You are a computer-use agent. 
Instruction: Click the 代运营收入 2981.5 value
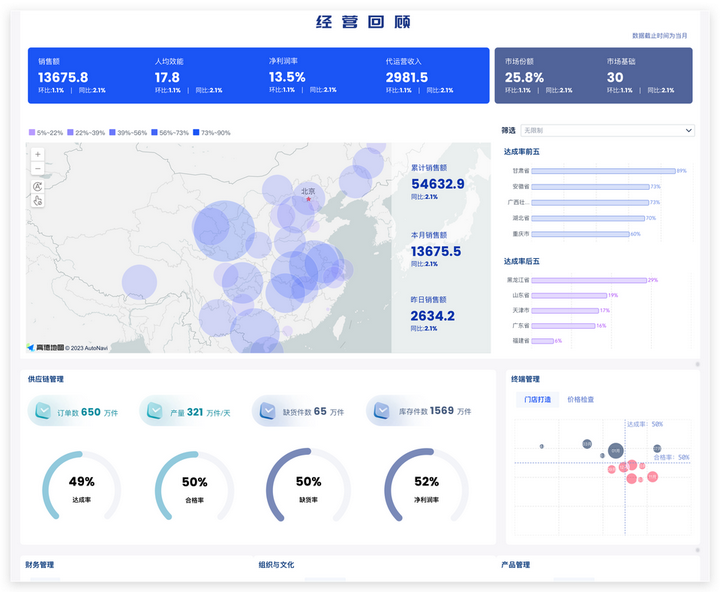click(x=407, y=77)
